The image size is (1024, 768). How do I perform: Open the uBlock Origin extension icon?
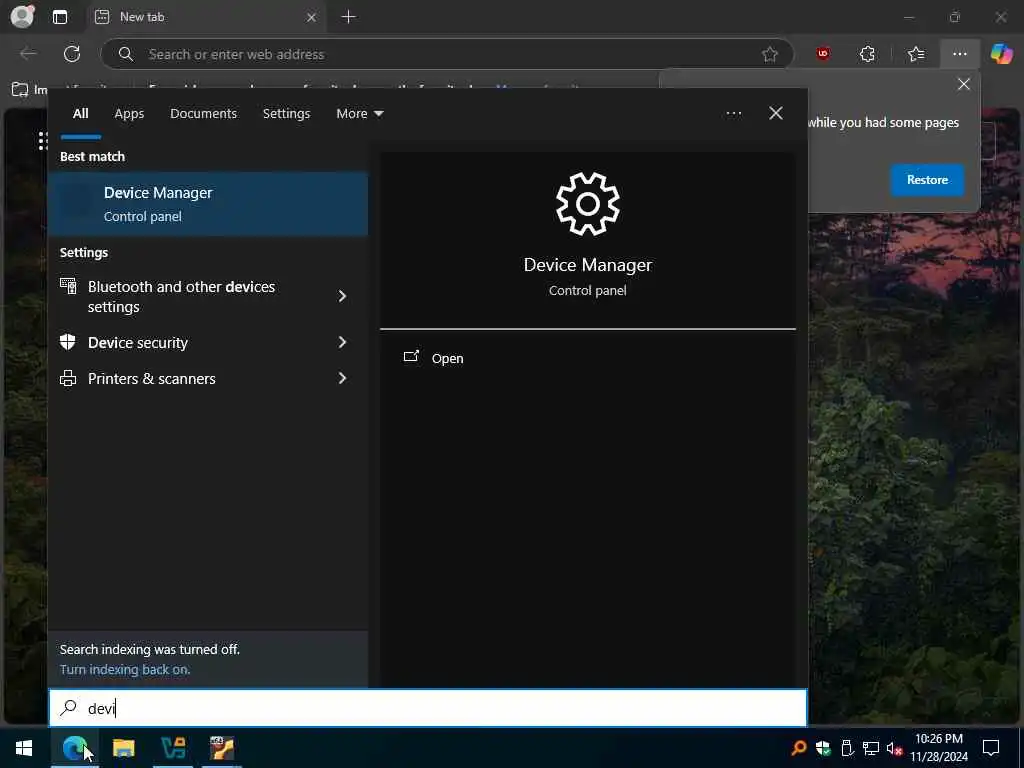point(823,54)
